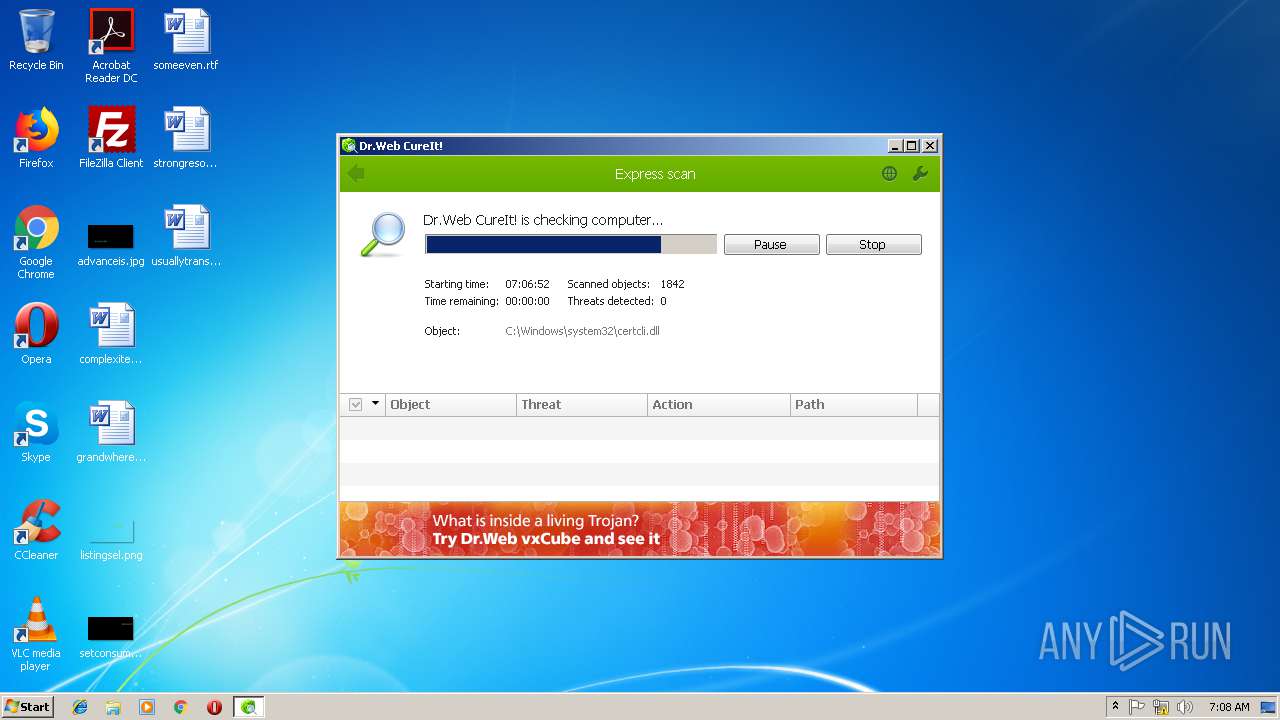The height and width of the screenshot is (720, 1280).
Task: Sort results by Action column
Action: (719, 405)
